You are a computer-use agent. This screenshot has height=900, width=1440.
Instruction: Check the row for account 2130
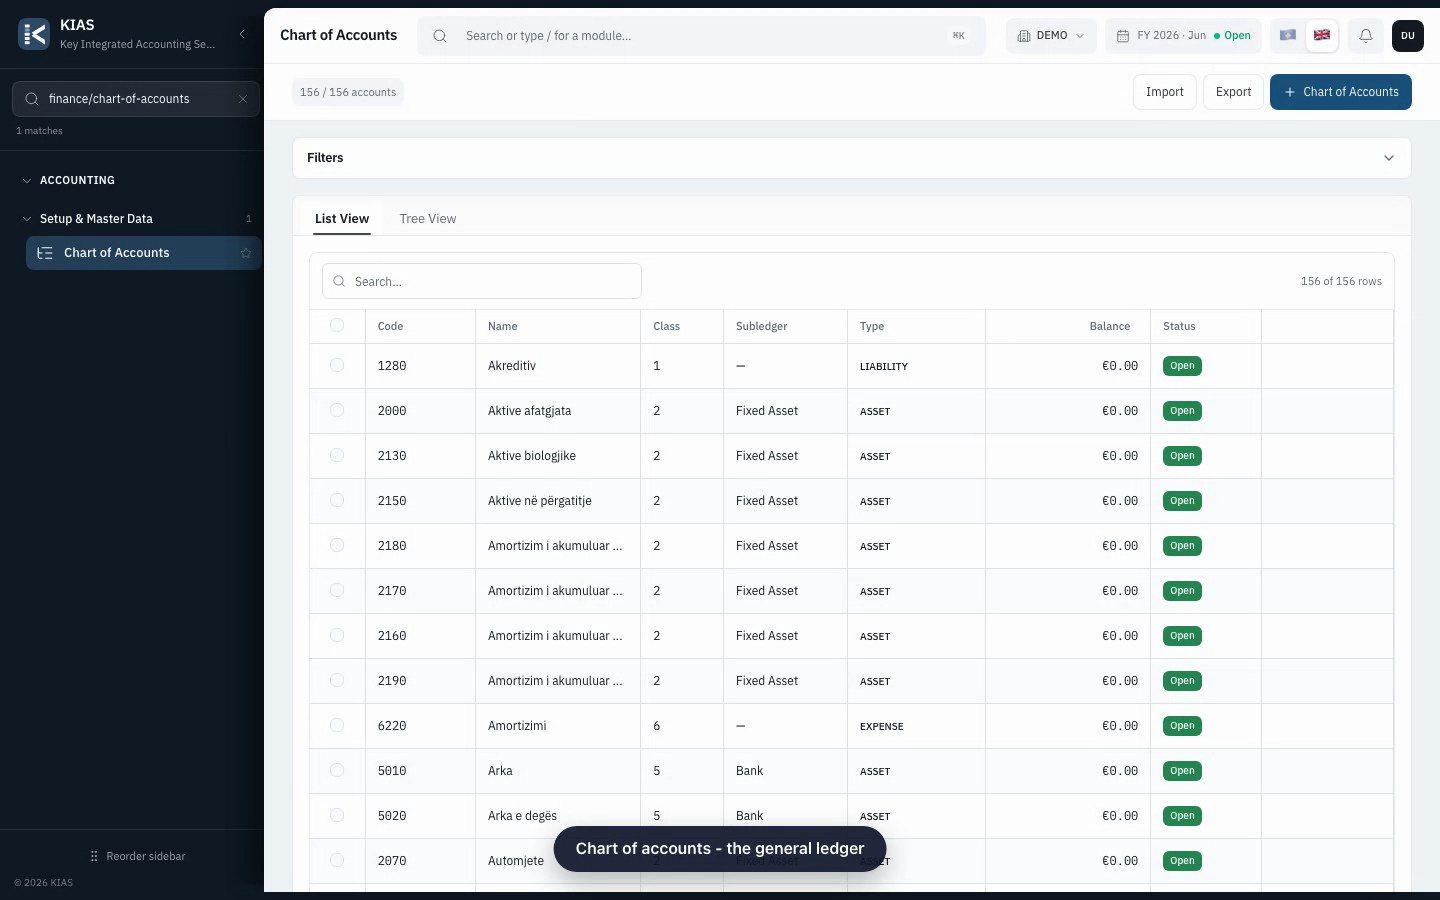pos(337,455)
